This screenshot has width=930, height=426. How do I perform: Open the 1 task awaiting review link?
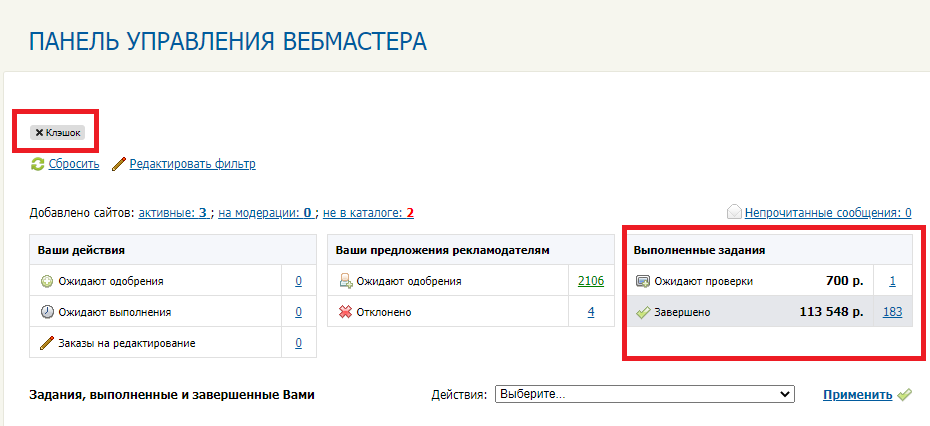coord(893,281)
